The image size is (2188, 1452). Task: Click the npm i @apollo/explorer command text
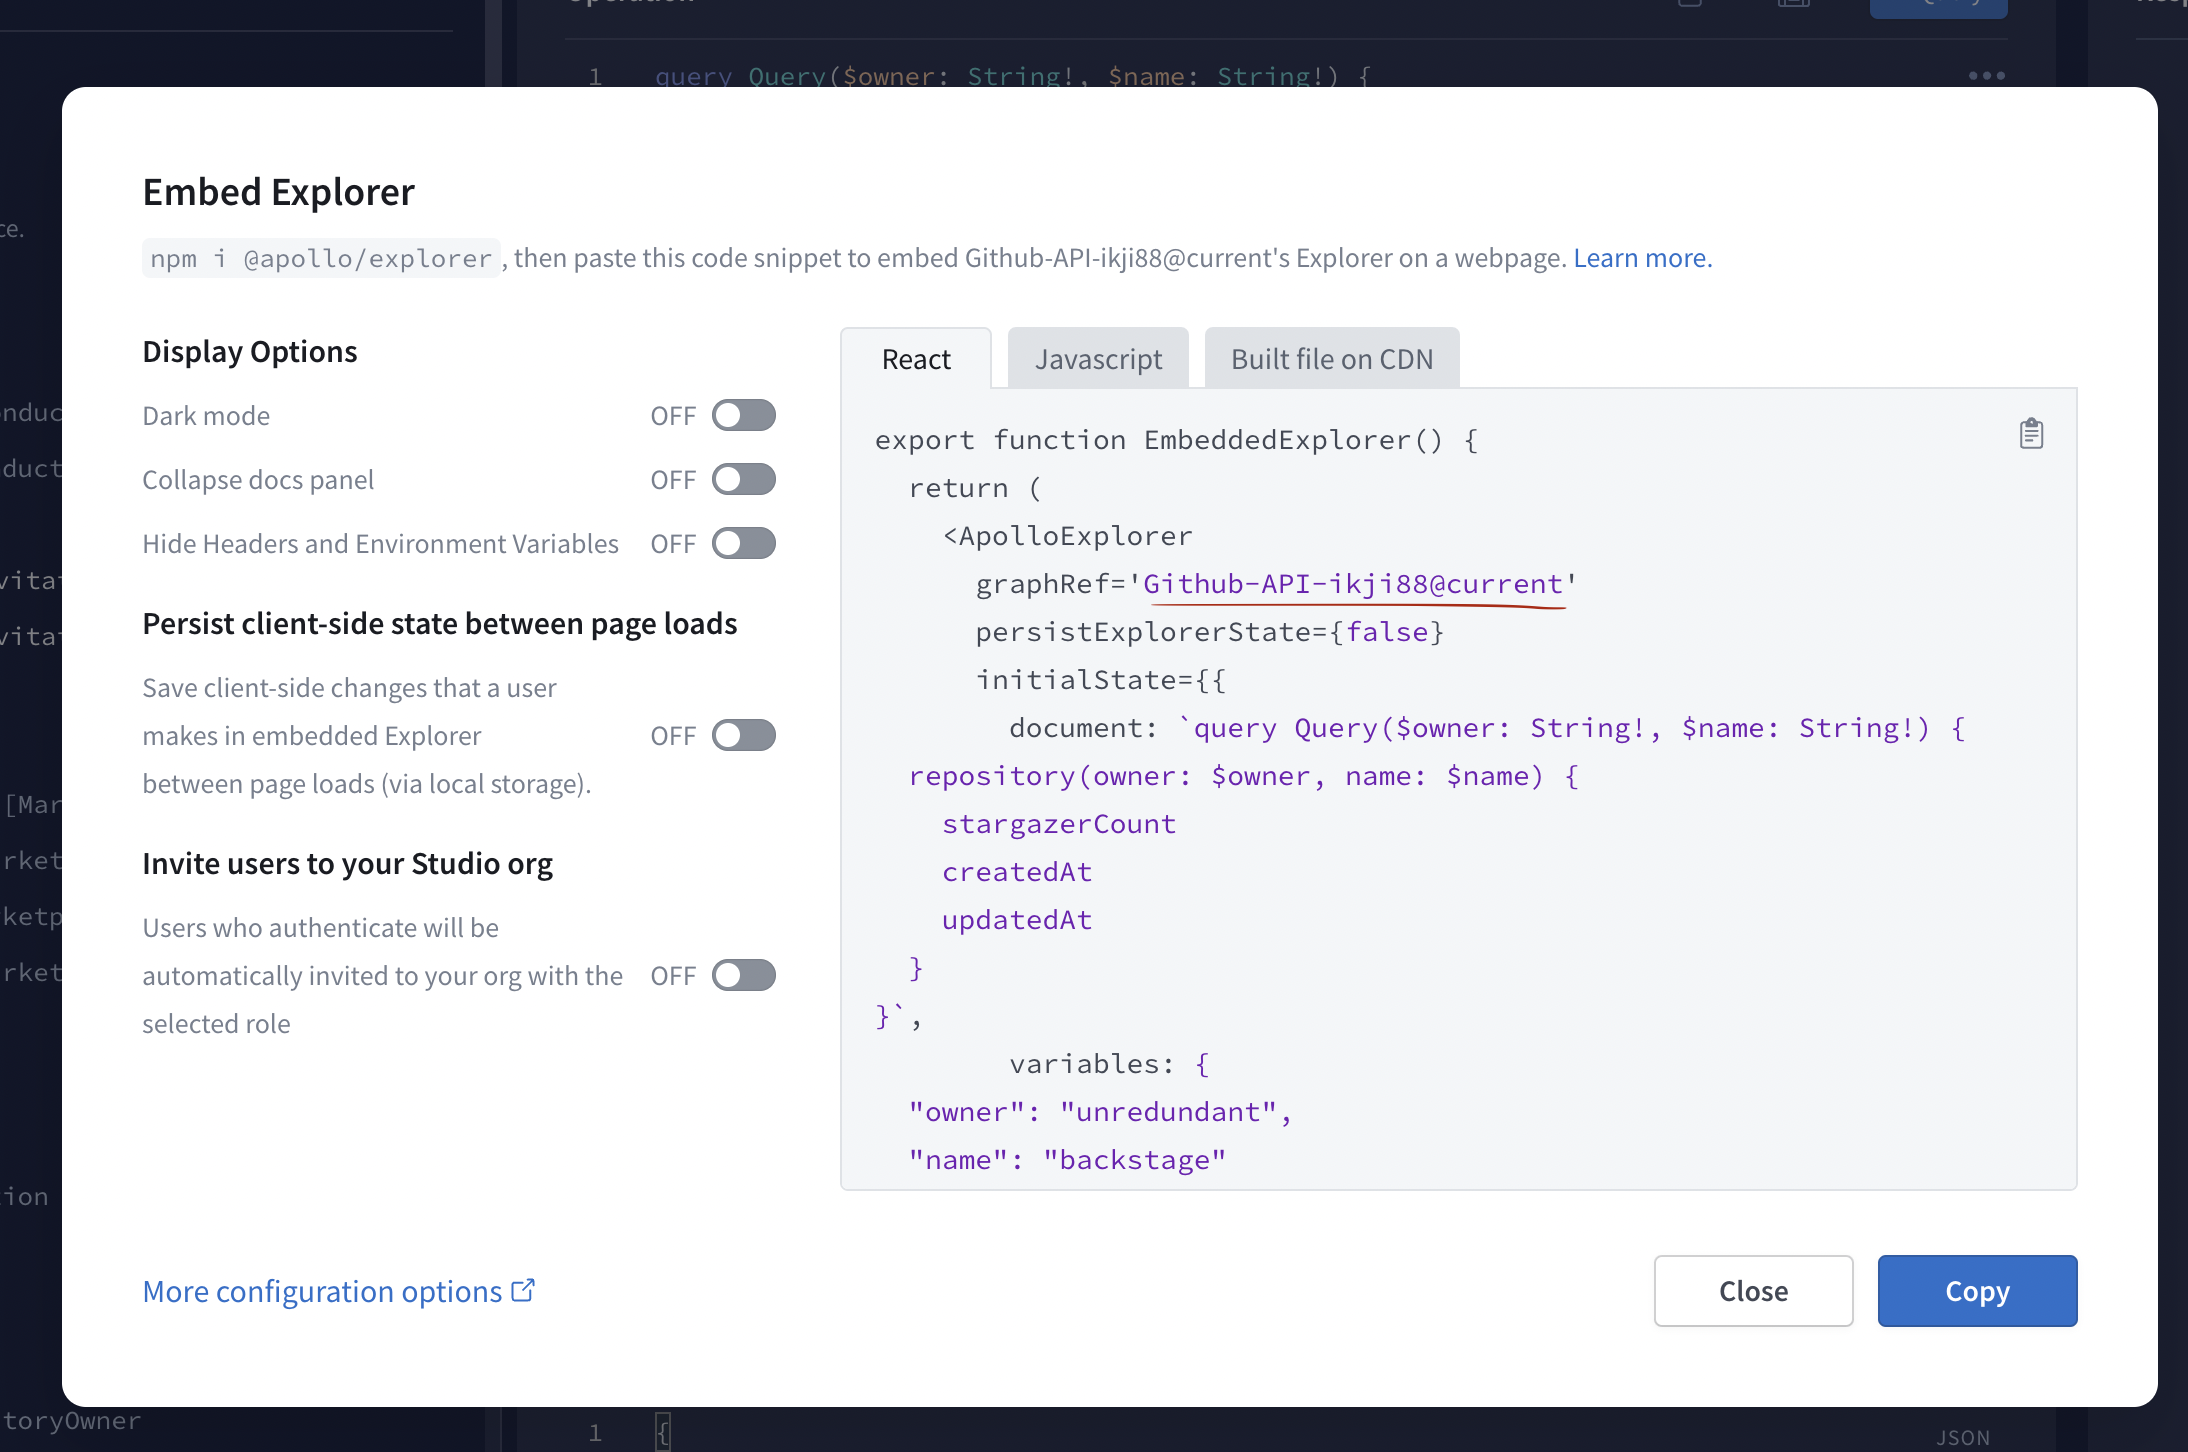pyautogui.click(x=321, y=258)
